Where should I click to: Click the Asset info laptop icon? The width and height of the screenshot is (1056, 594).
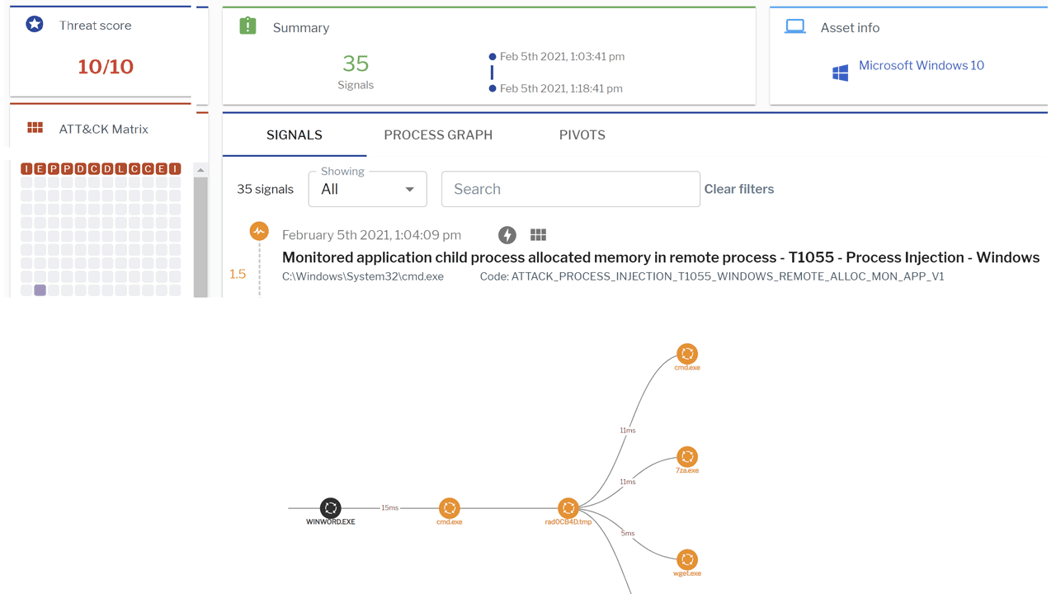click(x=795, y=27)
